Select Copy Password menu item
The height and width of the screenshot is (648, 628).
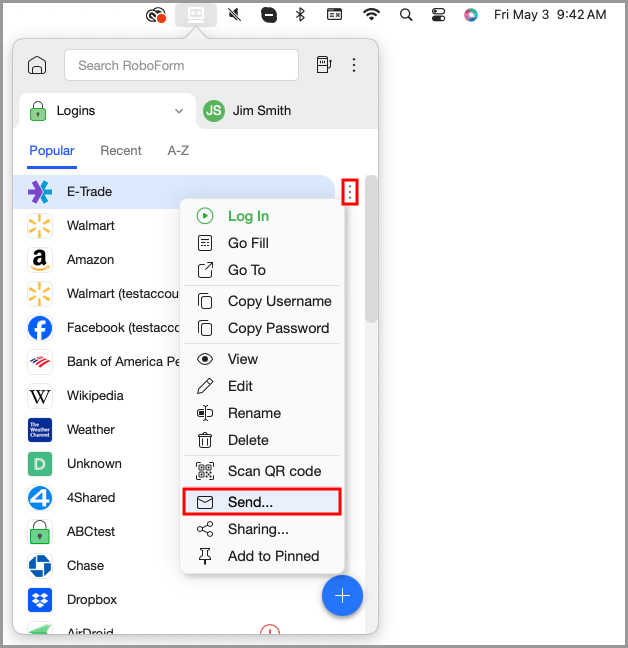262,328
